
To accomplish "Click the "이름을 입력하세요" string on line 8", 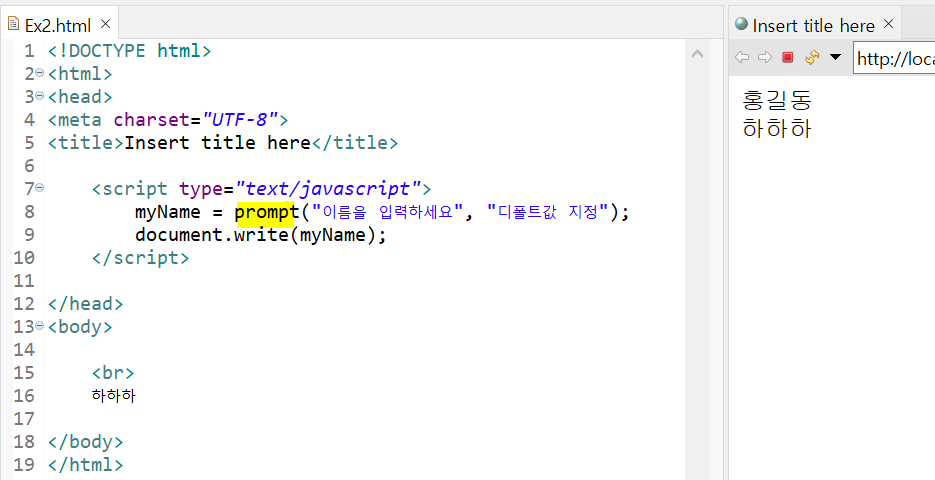I will (x=388, y=212).
